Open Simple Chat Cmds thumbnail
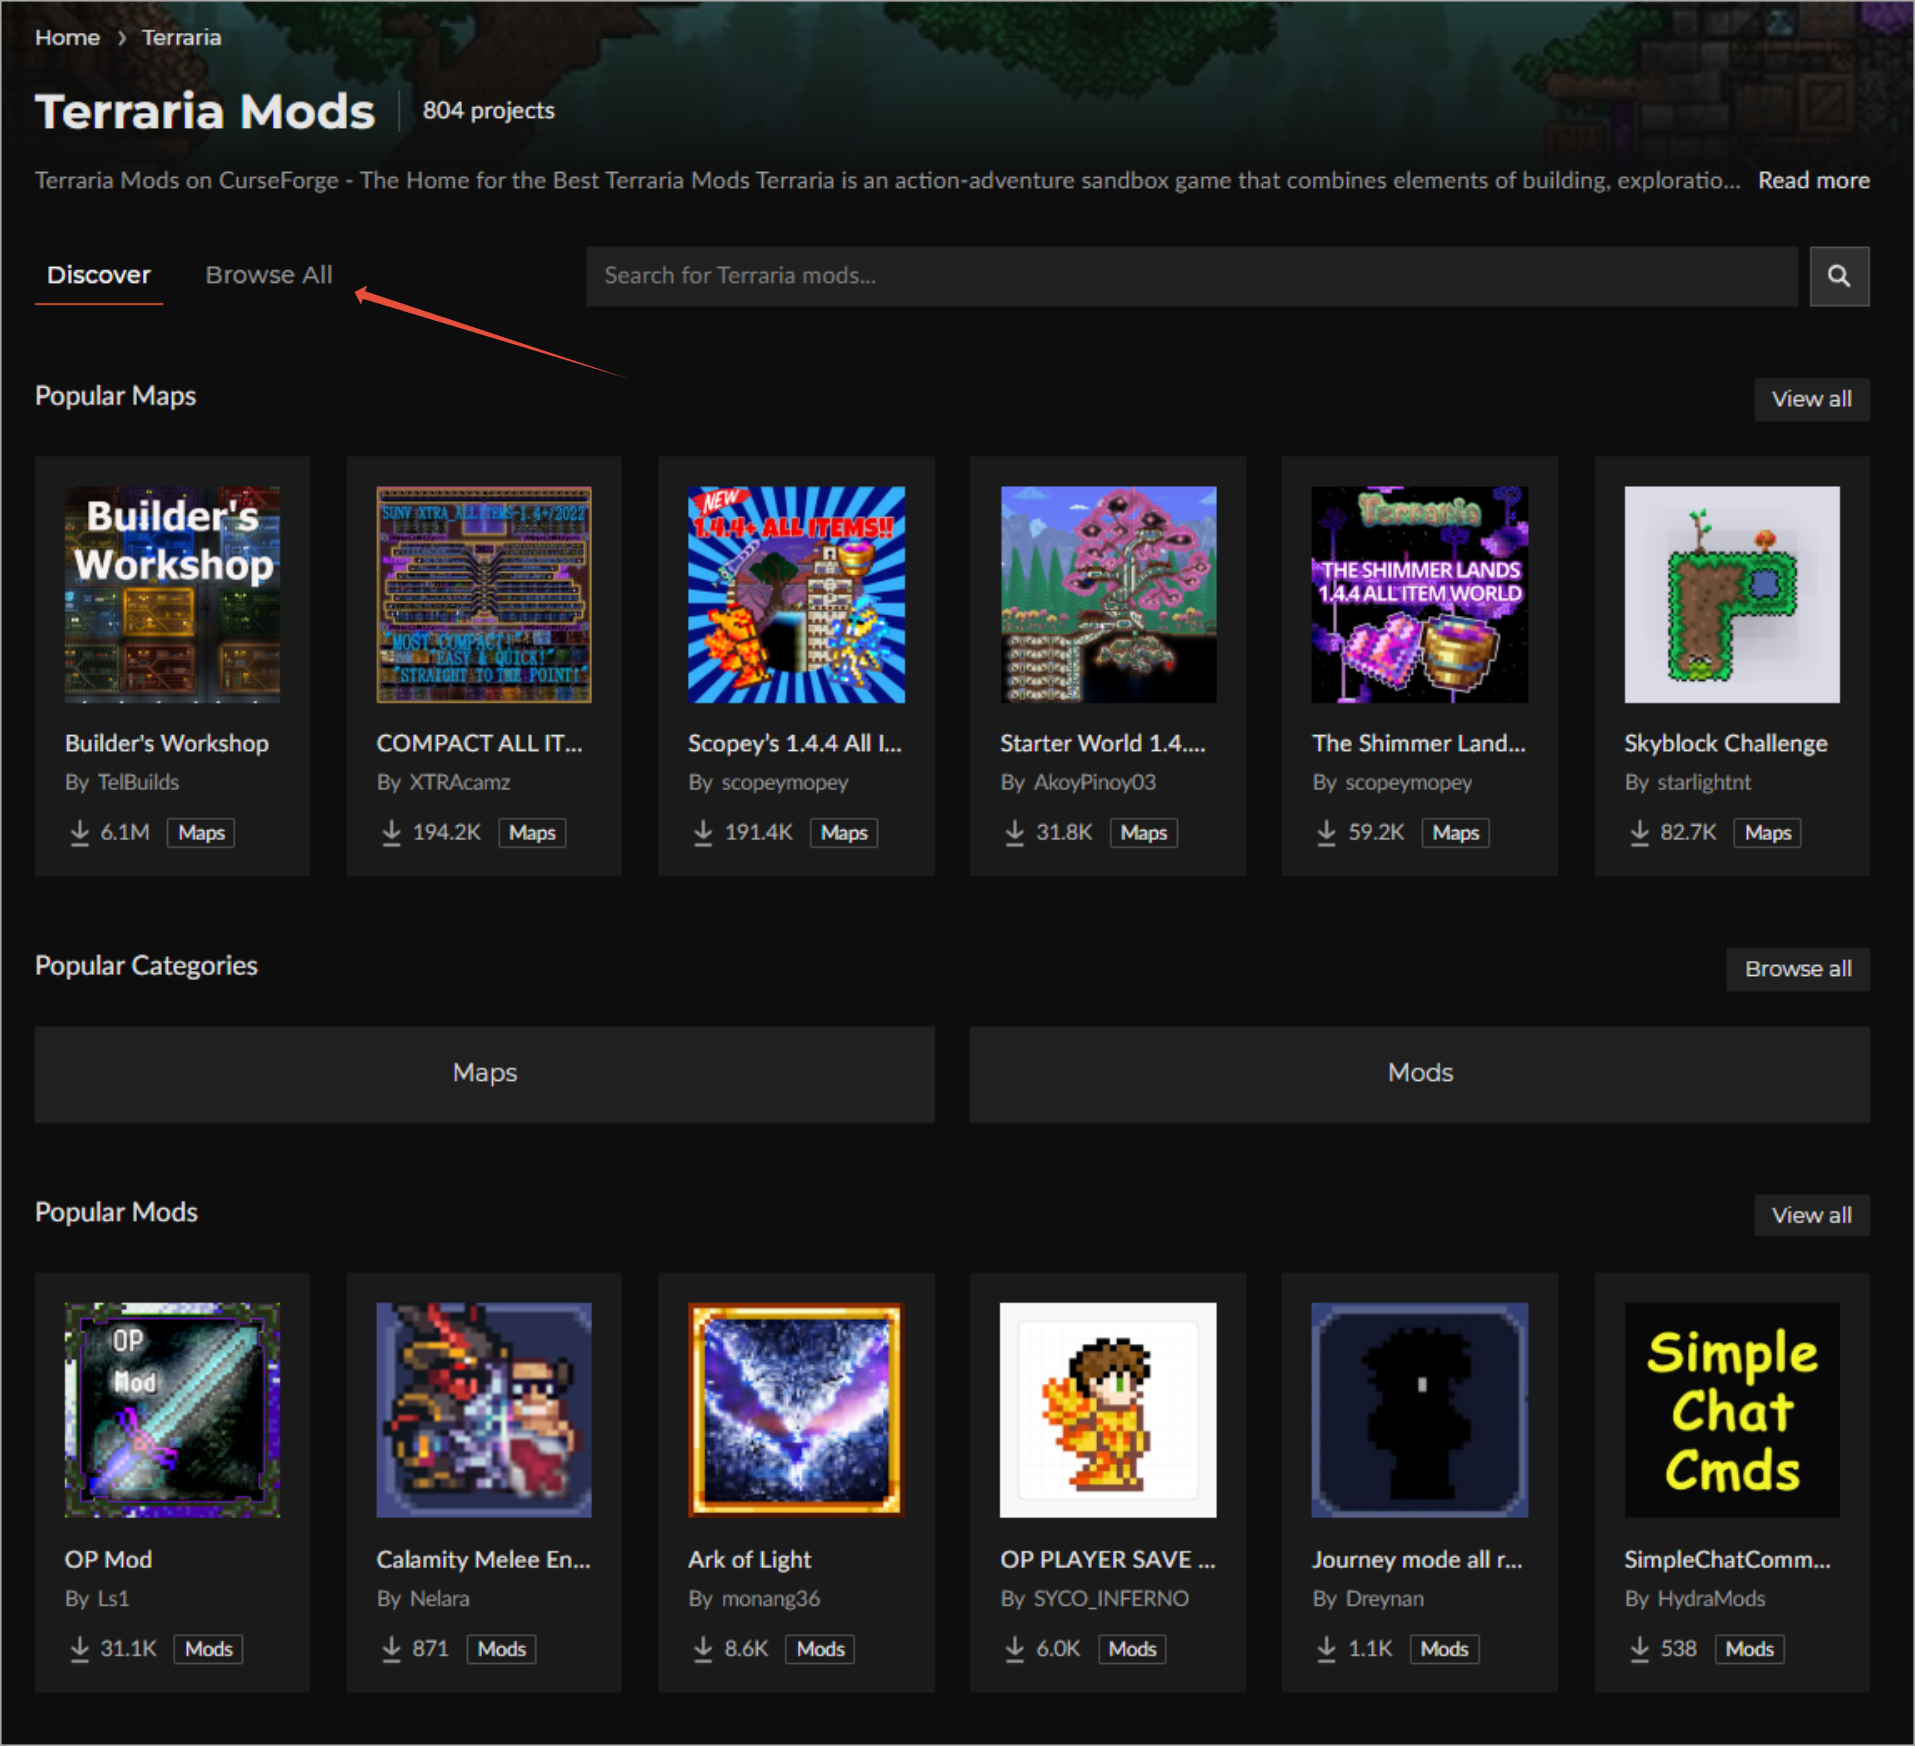 [1732, 1410]
